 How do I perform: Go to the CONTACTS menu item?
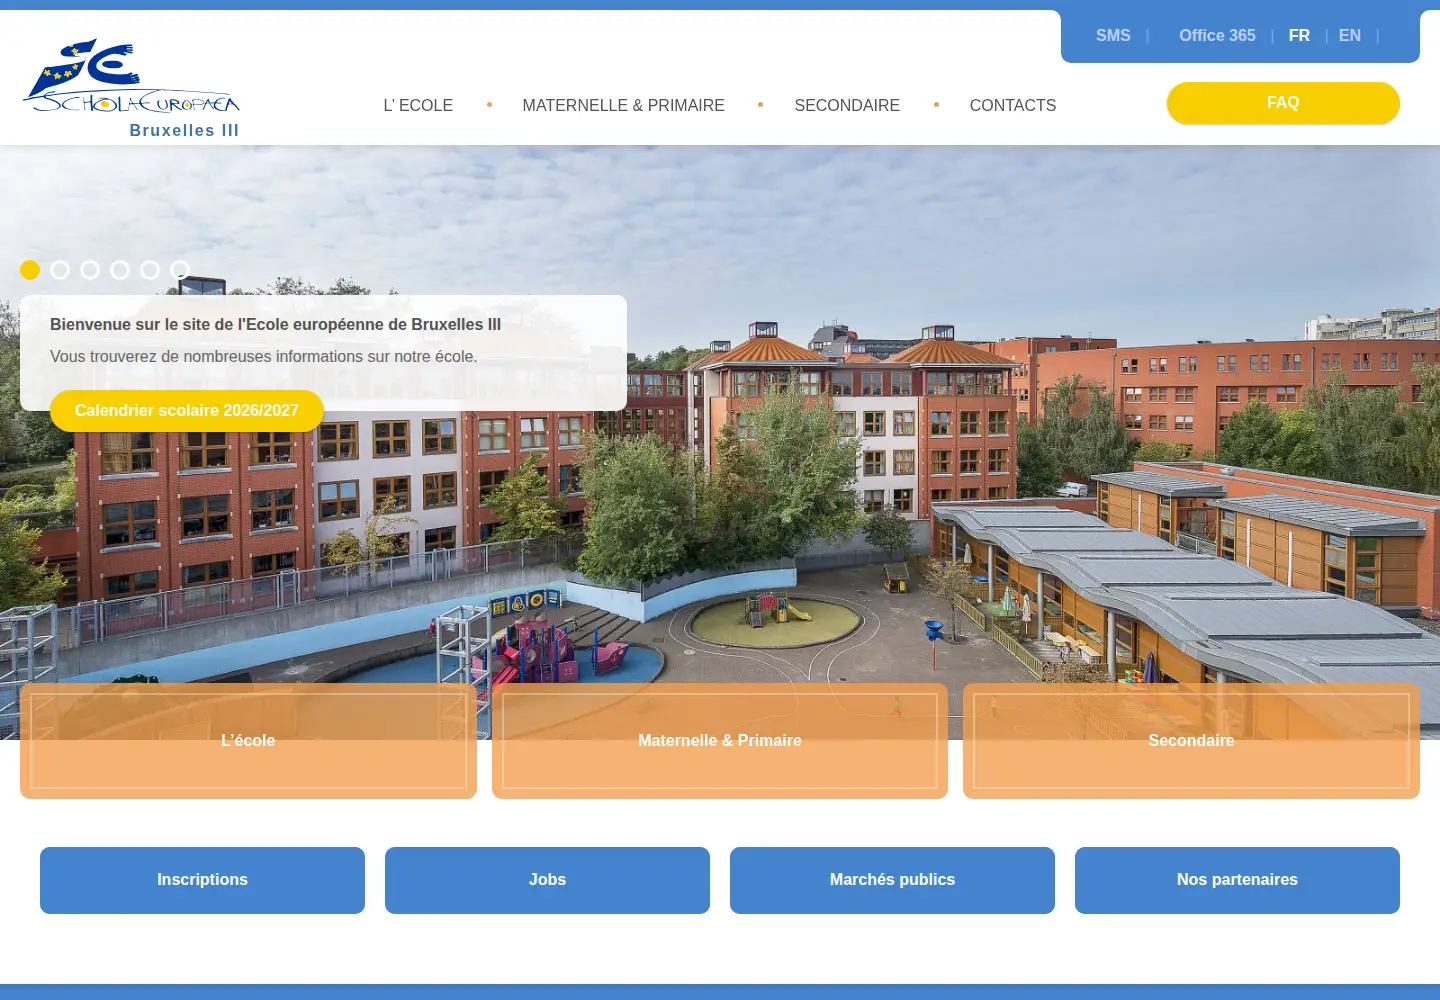coord(1013,105)
